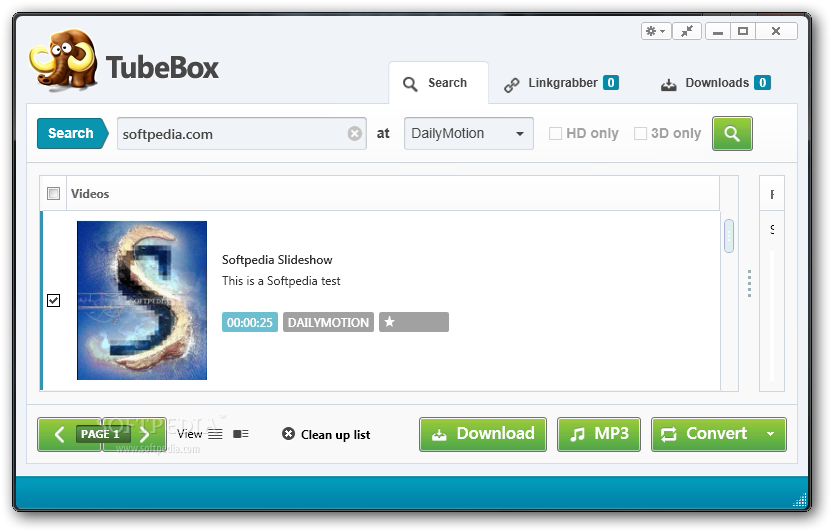Click the PAGE 1 indicator
832x532 pixels.
pos(103,434)
